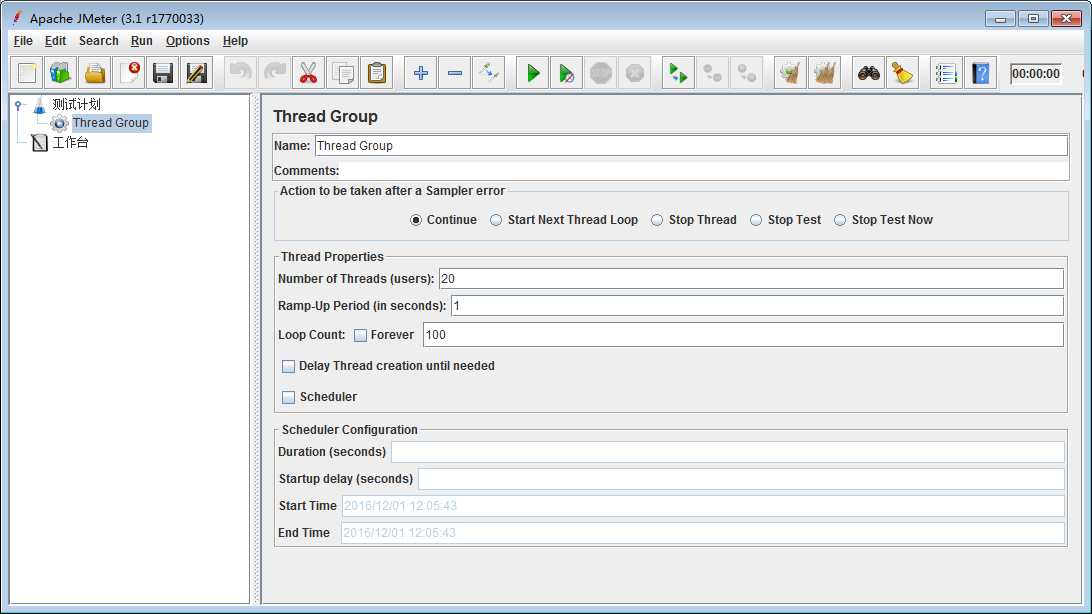Select the Stop Test radio button
This screenshot has width=1092, height=614.
coord(756,220)
